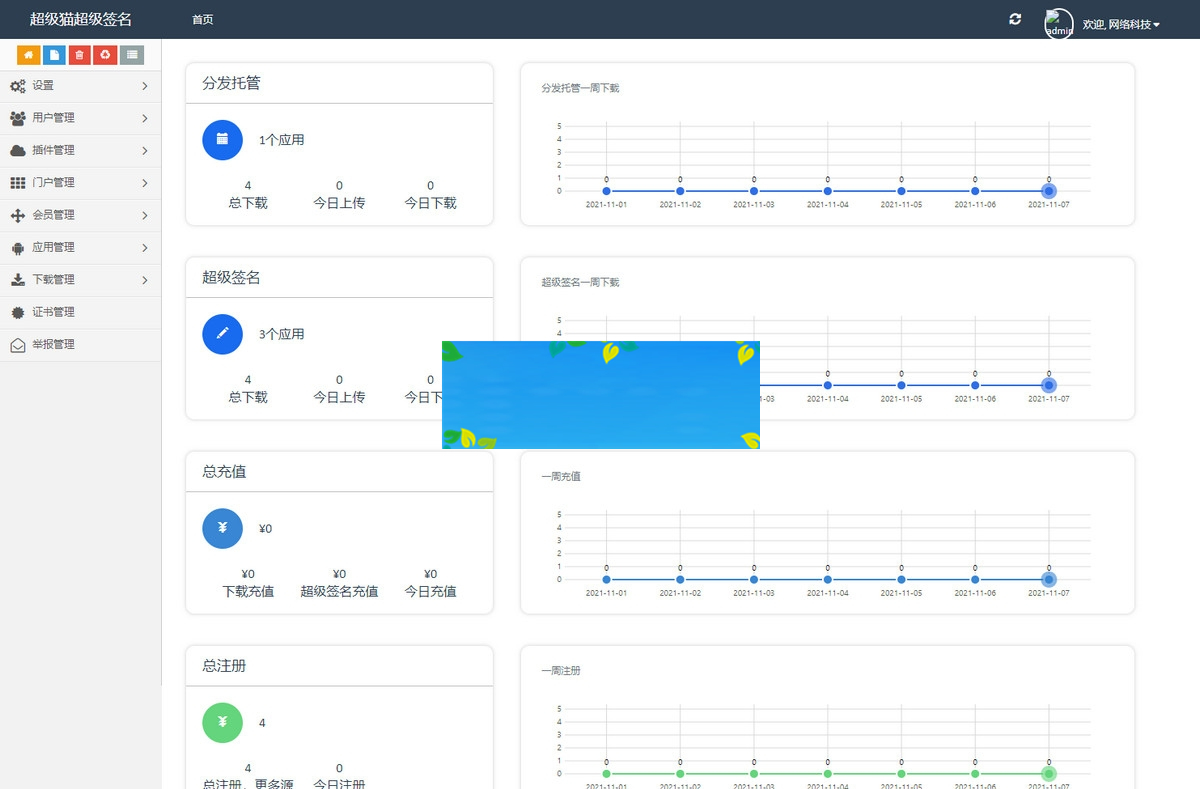
Task: Expand the 用户管理 sidebar menu
Action: click(80, 118)
